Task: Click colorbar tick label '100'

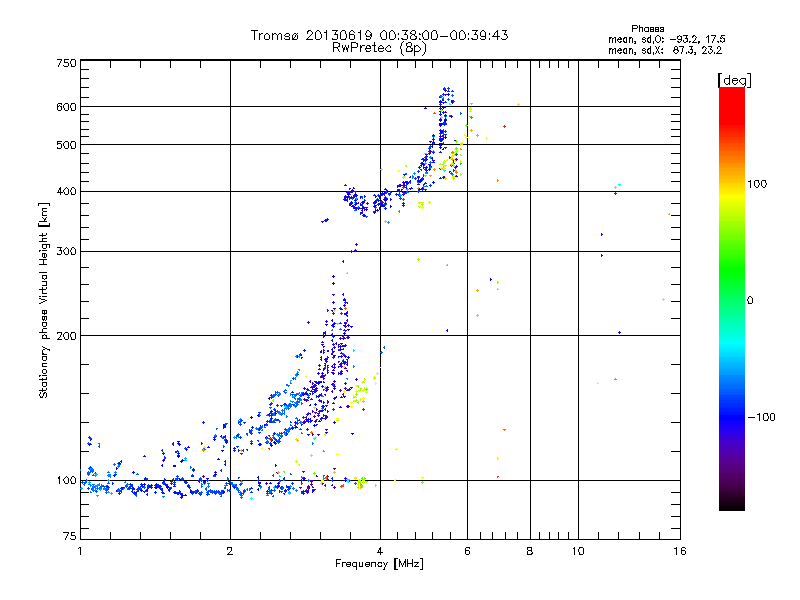Action: pos(757,184)
